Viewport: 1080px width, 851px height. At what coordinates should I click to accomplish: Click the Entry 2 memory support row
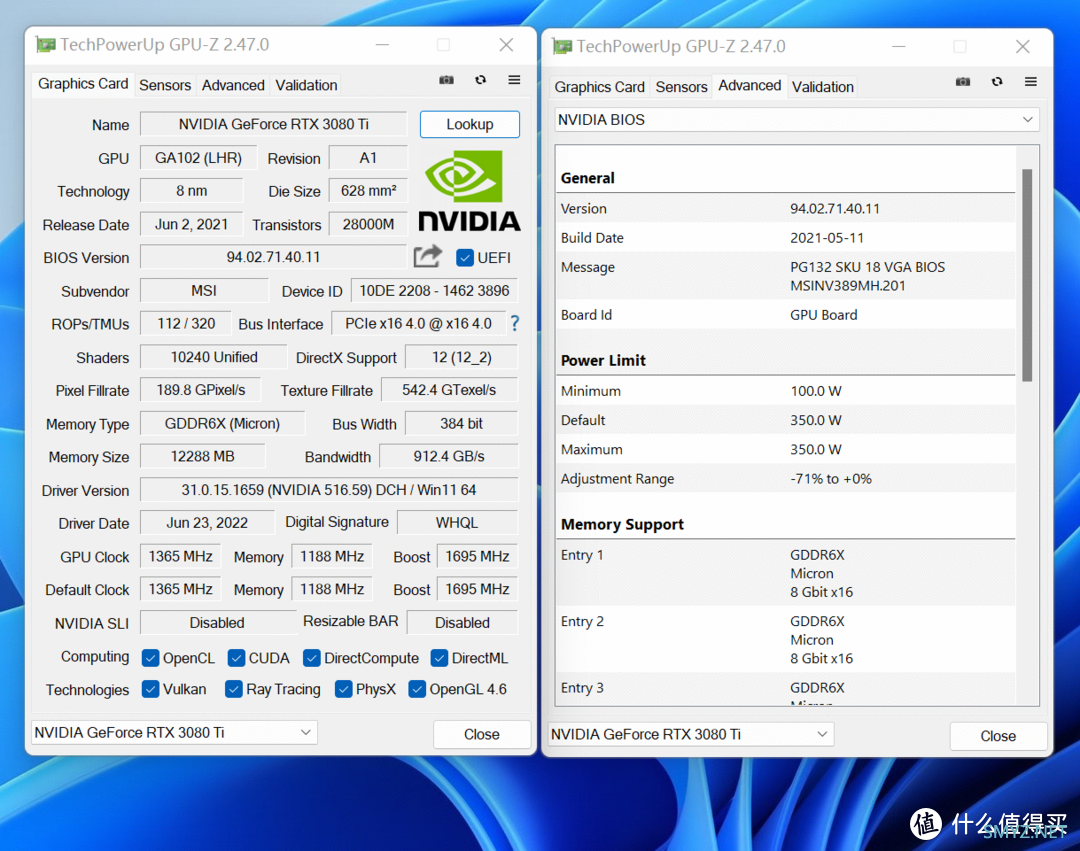tap(785, 639)
